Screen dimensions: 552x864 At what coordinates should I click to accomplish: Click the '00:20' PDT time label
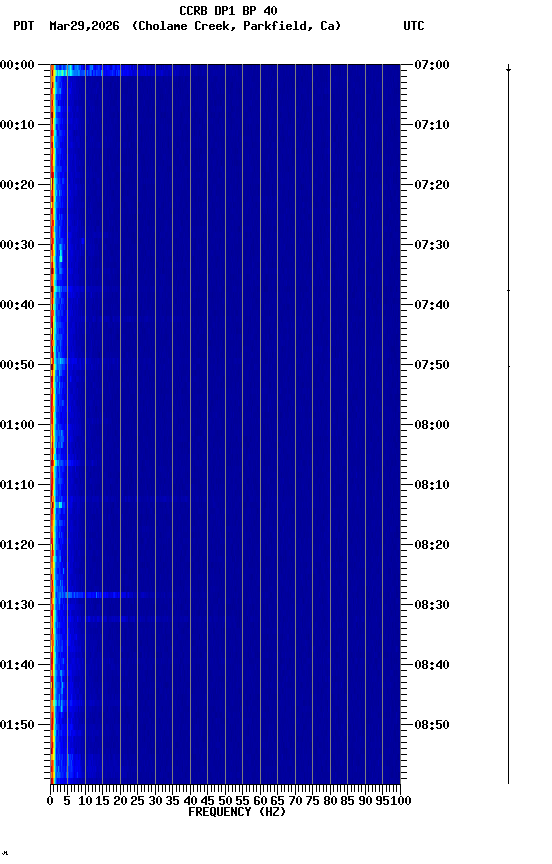(17, 185)
